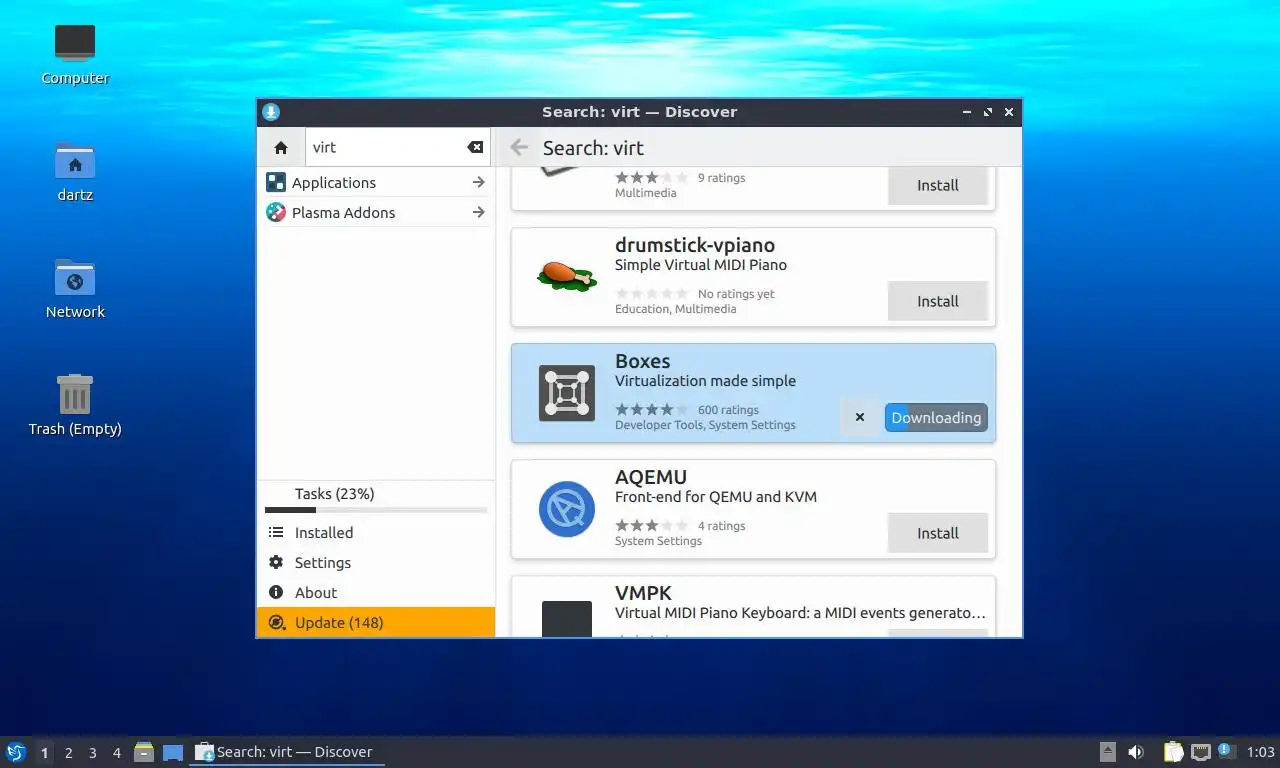Click the Tasks (23%) progress bar

click(x=376, y=510)
